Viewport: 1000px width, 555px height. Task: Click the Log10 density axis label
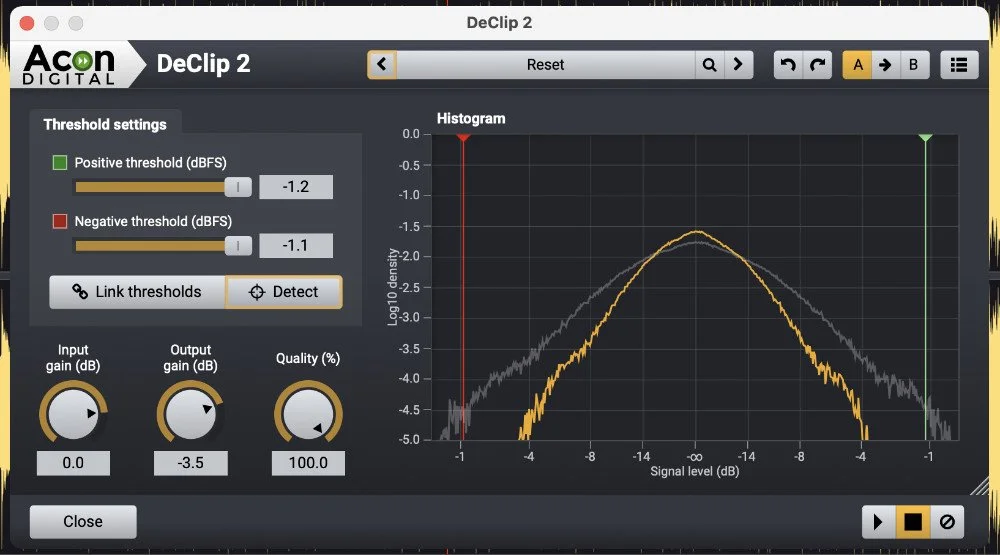point(393,287)
